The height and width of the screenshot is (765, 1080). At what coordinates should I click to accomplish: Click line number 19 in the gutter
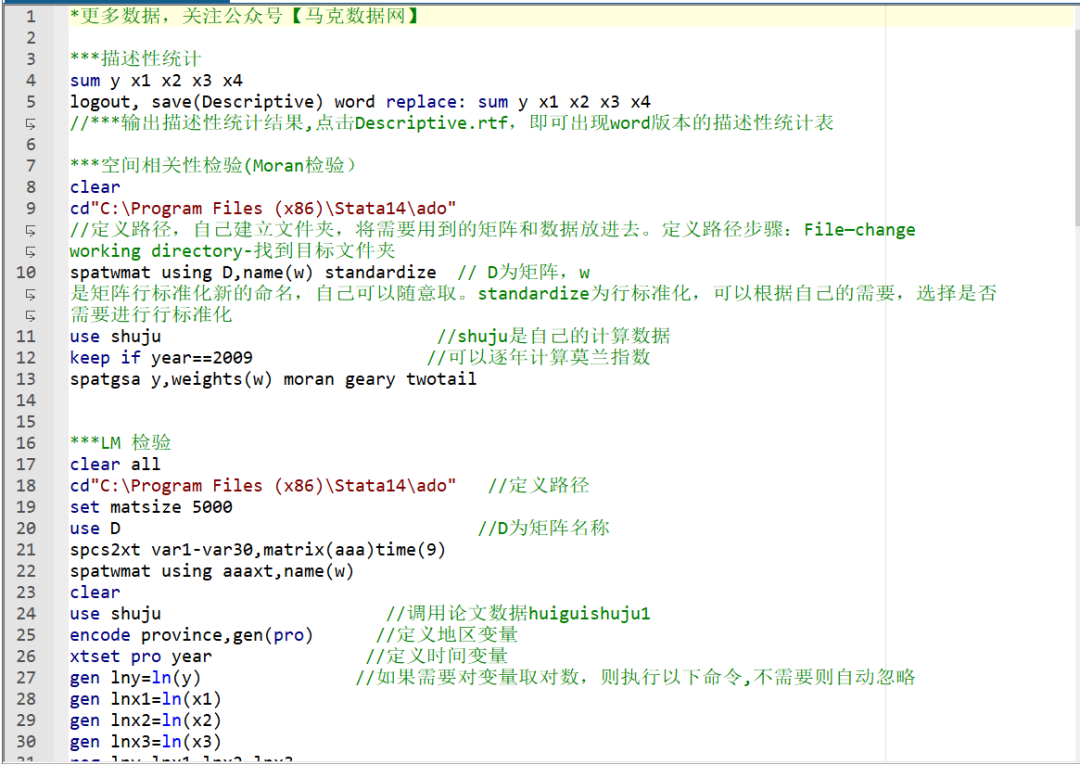26,507
